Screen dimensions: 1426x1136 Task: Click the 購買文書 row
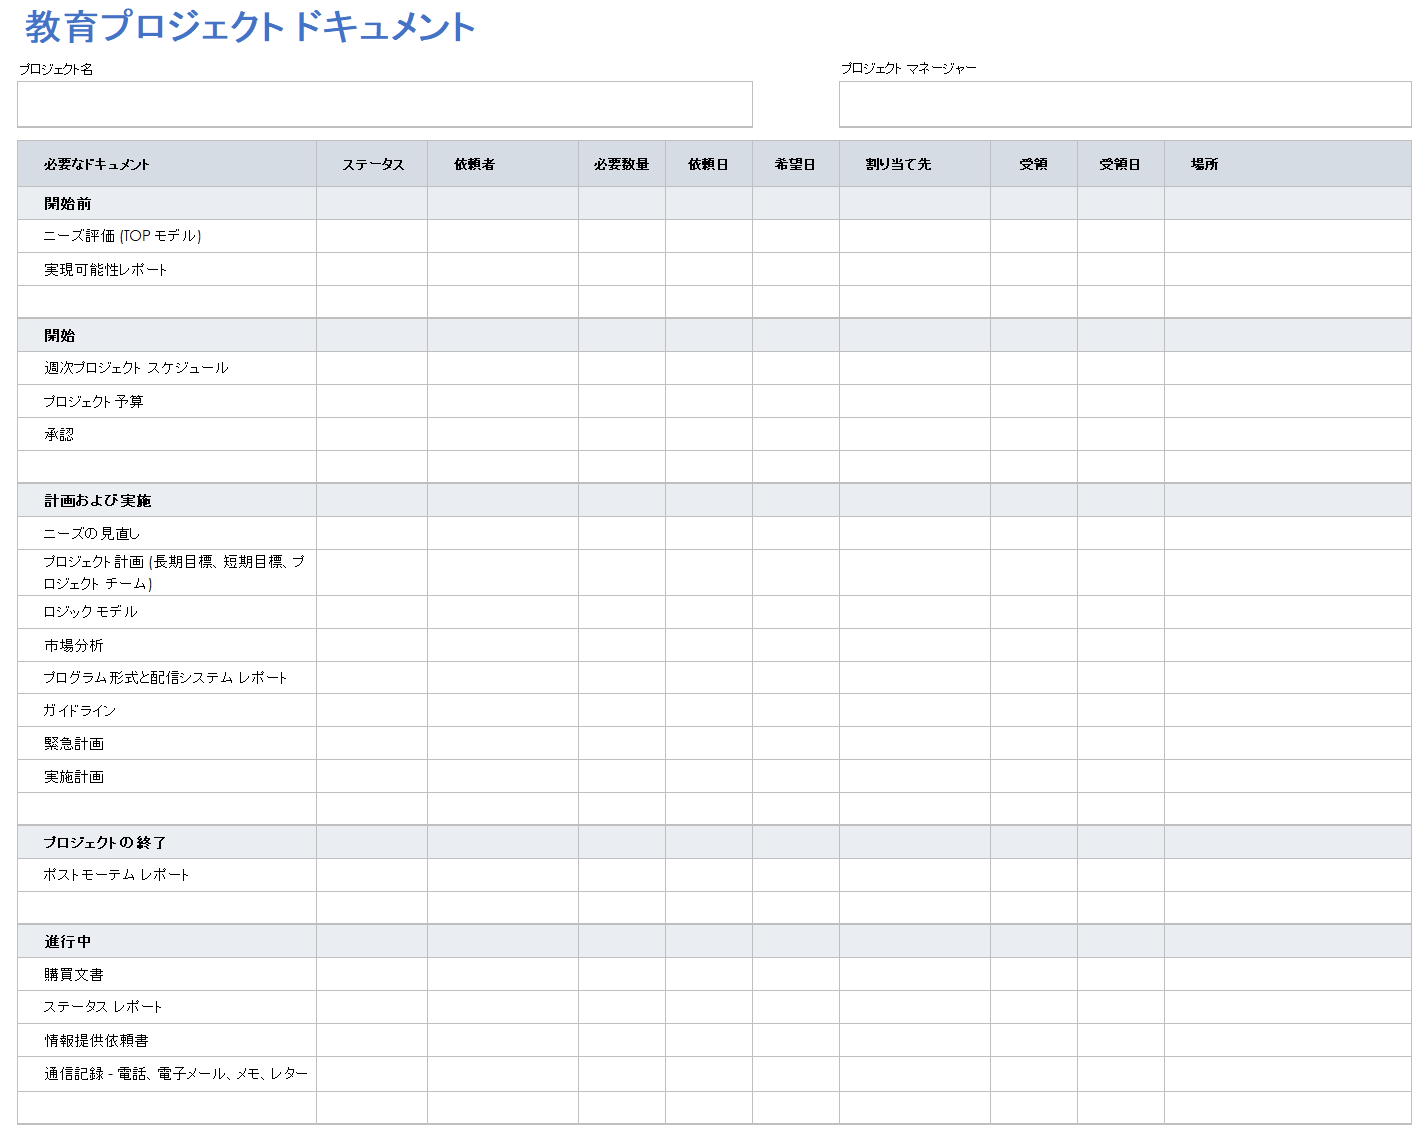point(714,974)
